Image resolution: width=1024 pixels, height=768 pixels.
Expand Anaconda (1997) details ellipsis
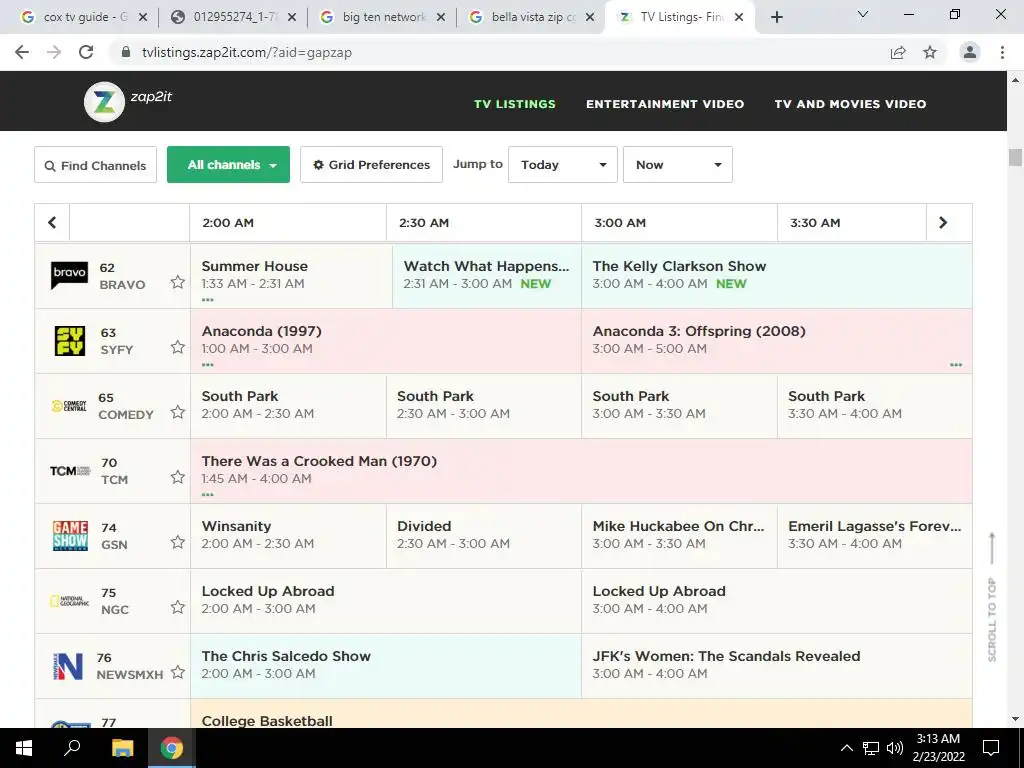click(x=208, y=364)
